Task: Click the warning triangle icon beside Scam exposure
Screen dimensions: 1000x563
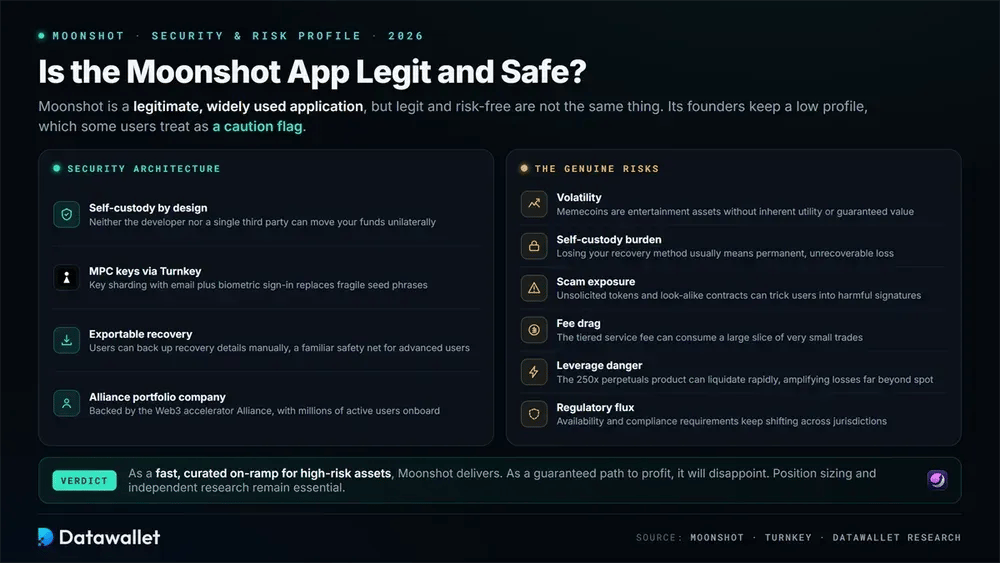Action: (534, 288)
